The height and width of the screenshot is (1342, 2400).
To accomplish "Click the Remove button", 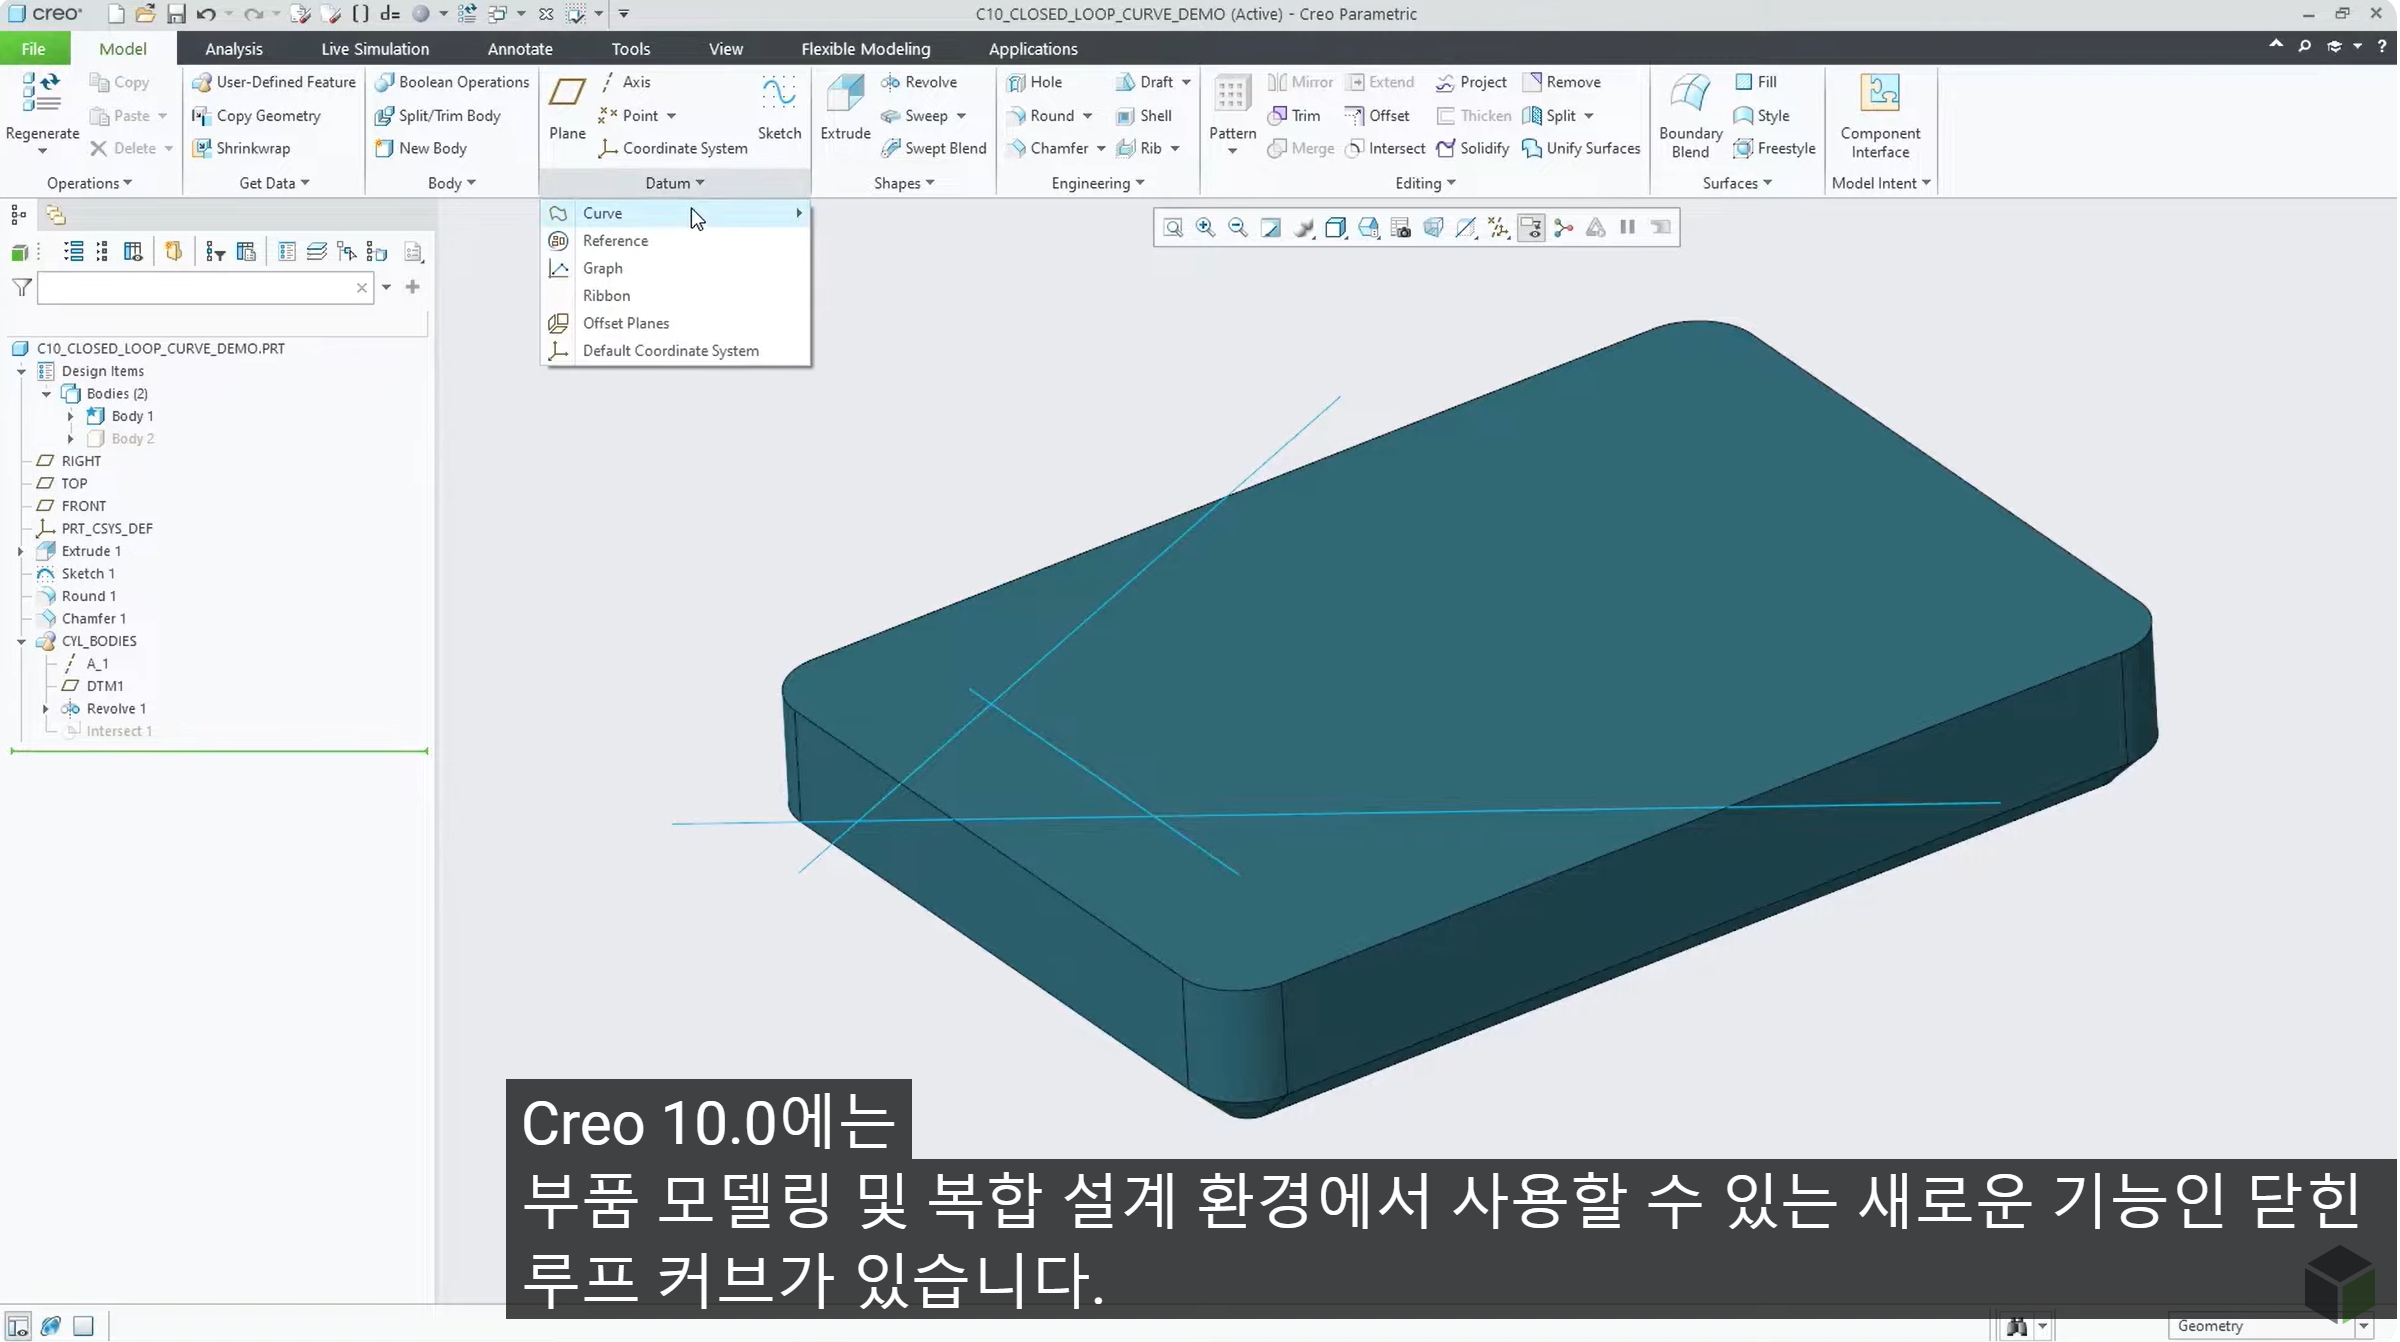I will pos(1561,82).
